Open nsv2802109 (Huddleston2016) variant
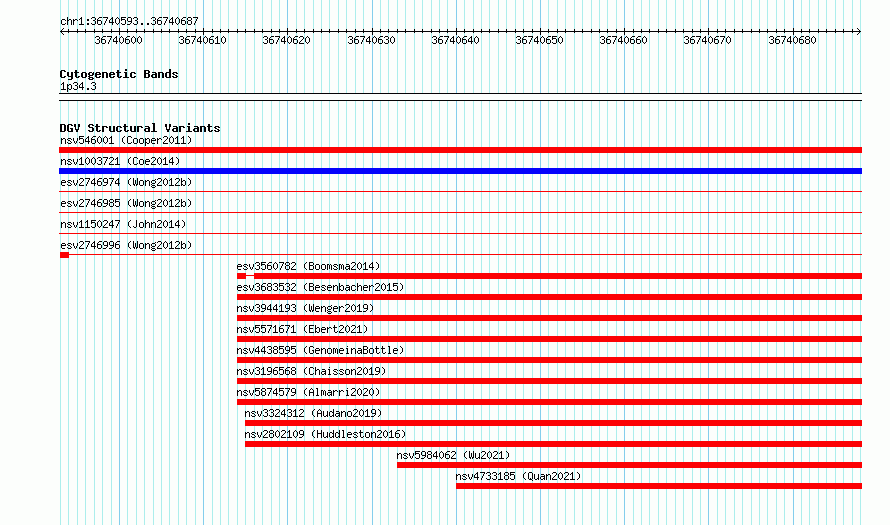 click(x=325, y=434)
